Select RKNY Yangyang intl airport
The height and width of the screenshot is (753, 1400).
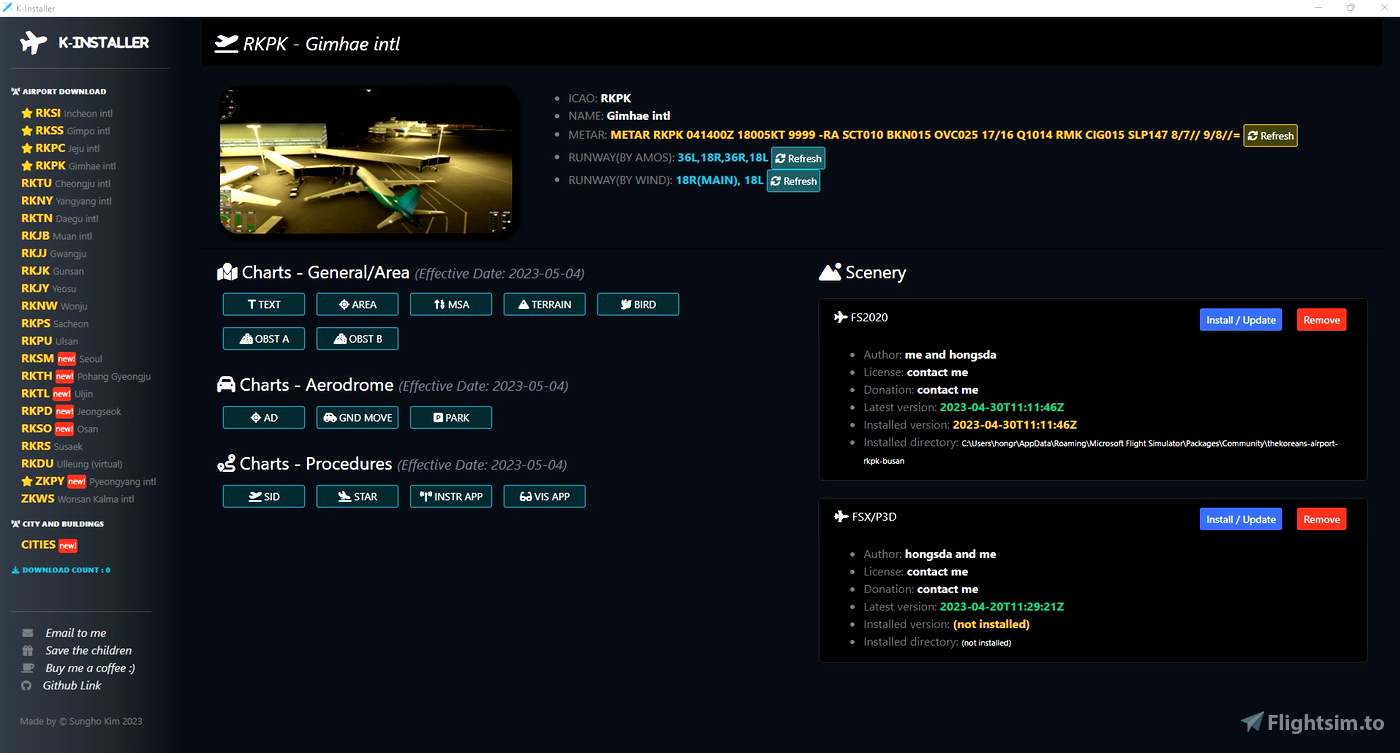point(66,201)
